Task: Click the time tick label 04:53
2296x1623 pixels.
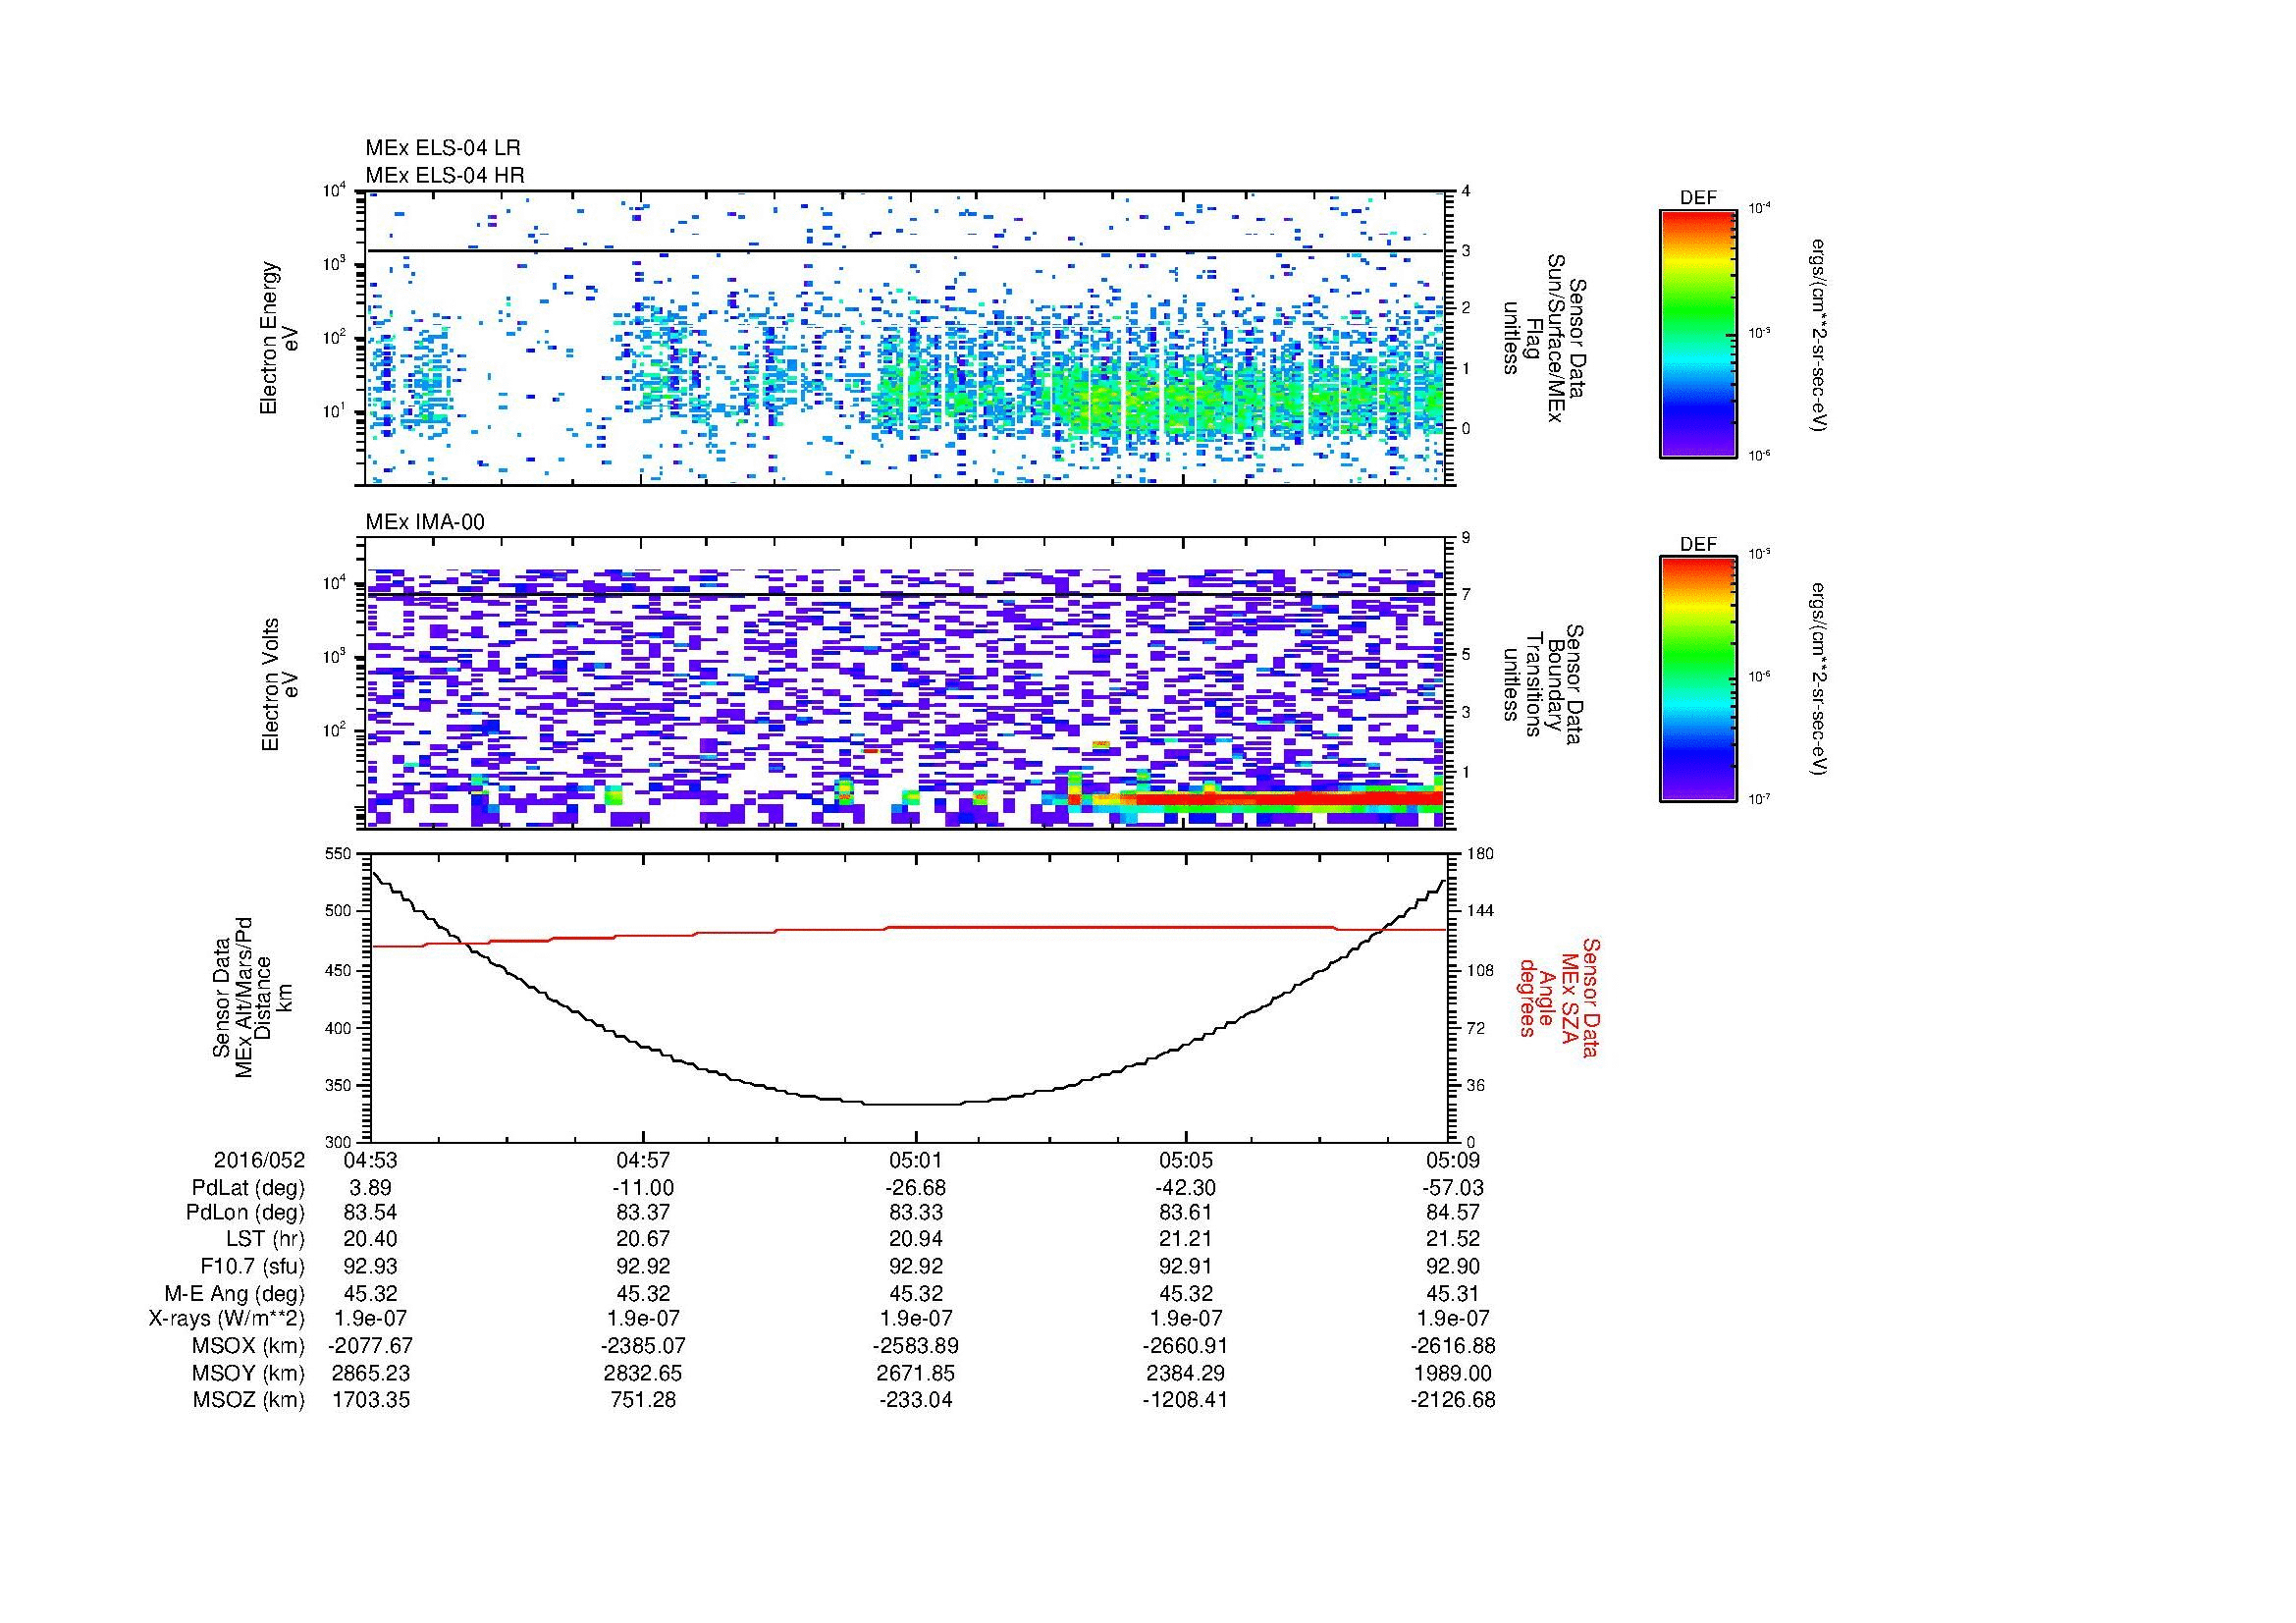Action: [370, 1160]
